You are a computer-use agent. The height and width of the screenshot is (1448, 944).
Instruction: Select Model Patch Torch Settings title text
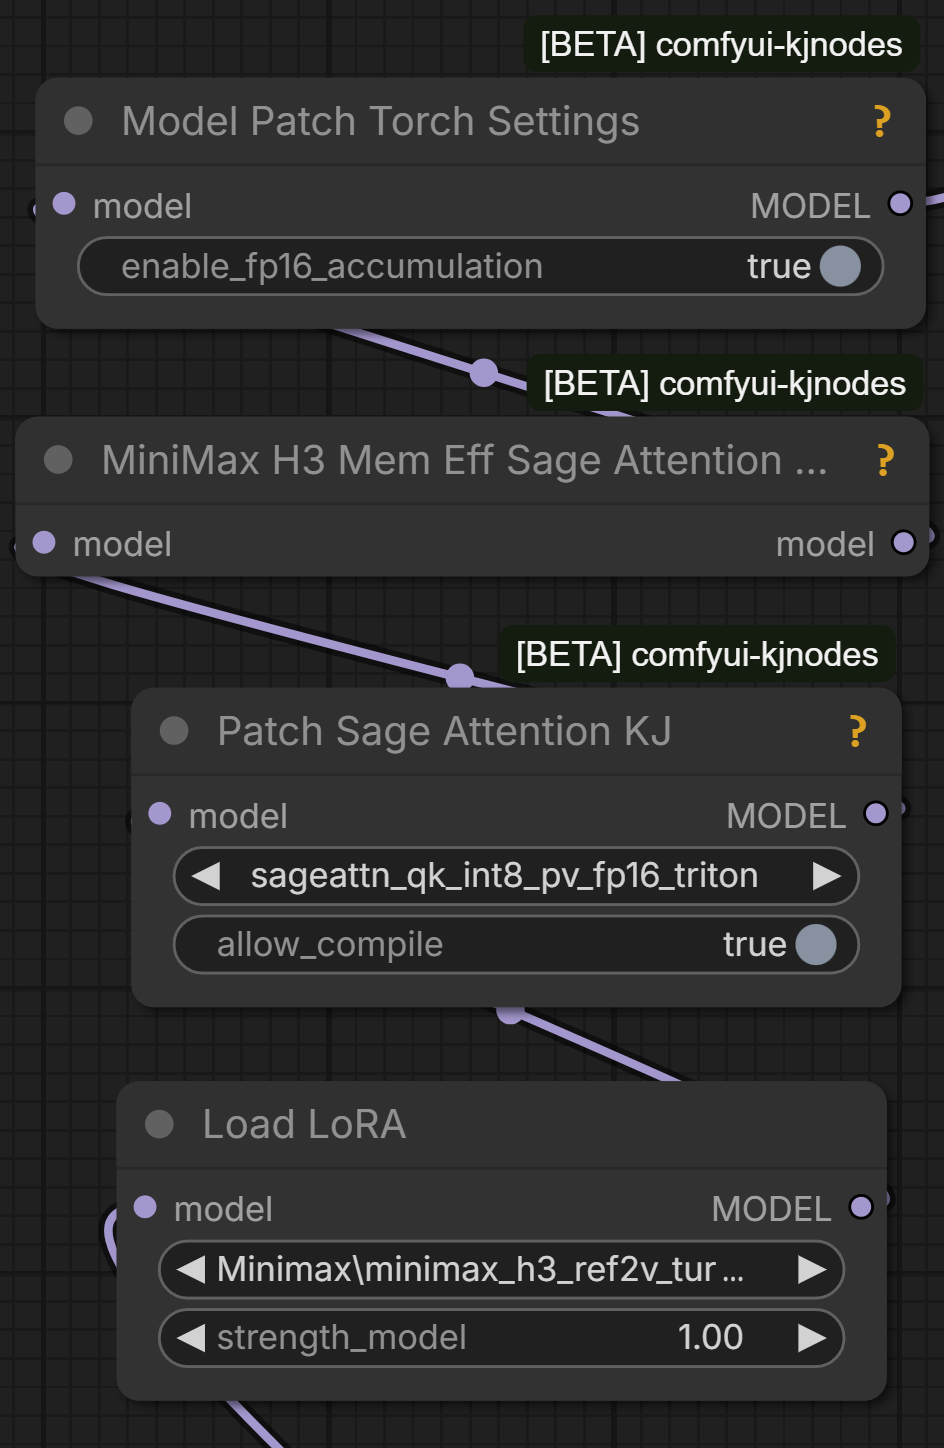pos(381,122)
